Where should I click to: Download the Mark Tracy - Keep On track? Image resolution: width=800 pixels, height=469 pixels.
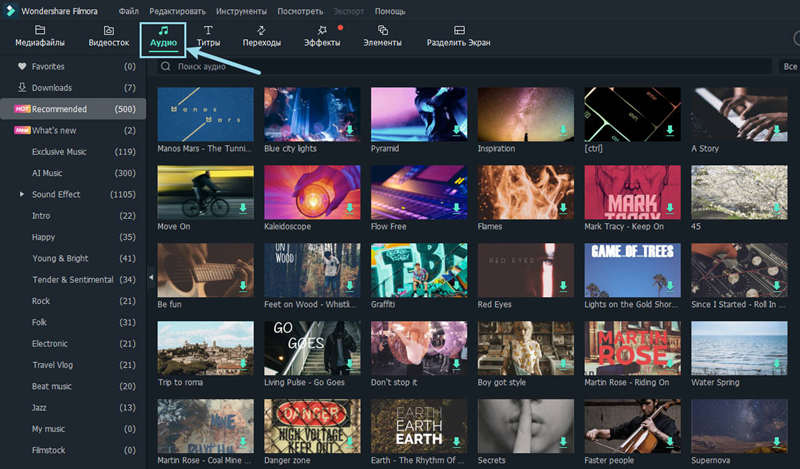click(x=669, y=208)
